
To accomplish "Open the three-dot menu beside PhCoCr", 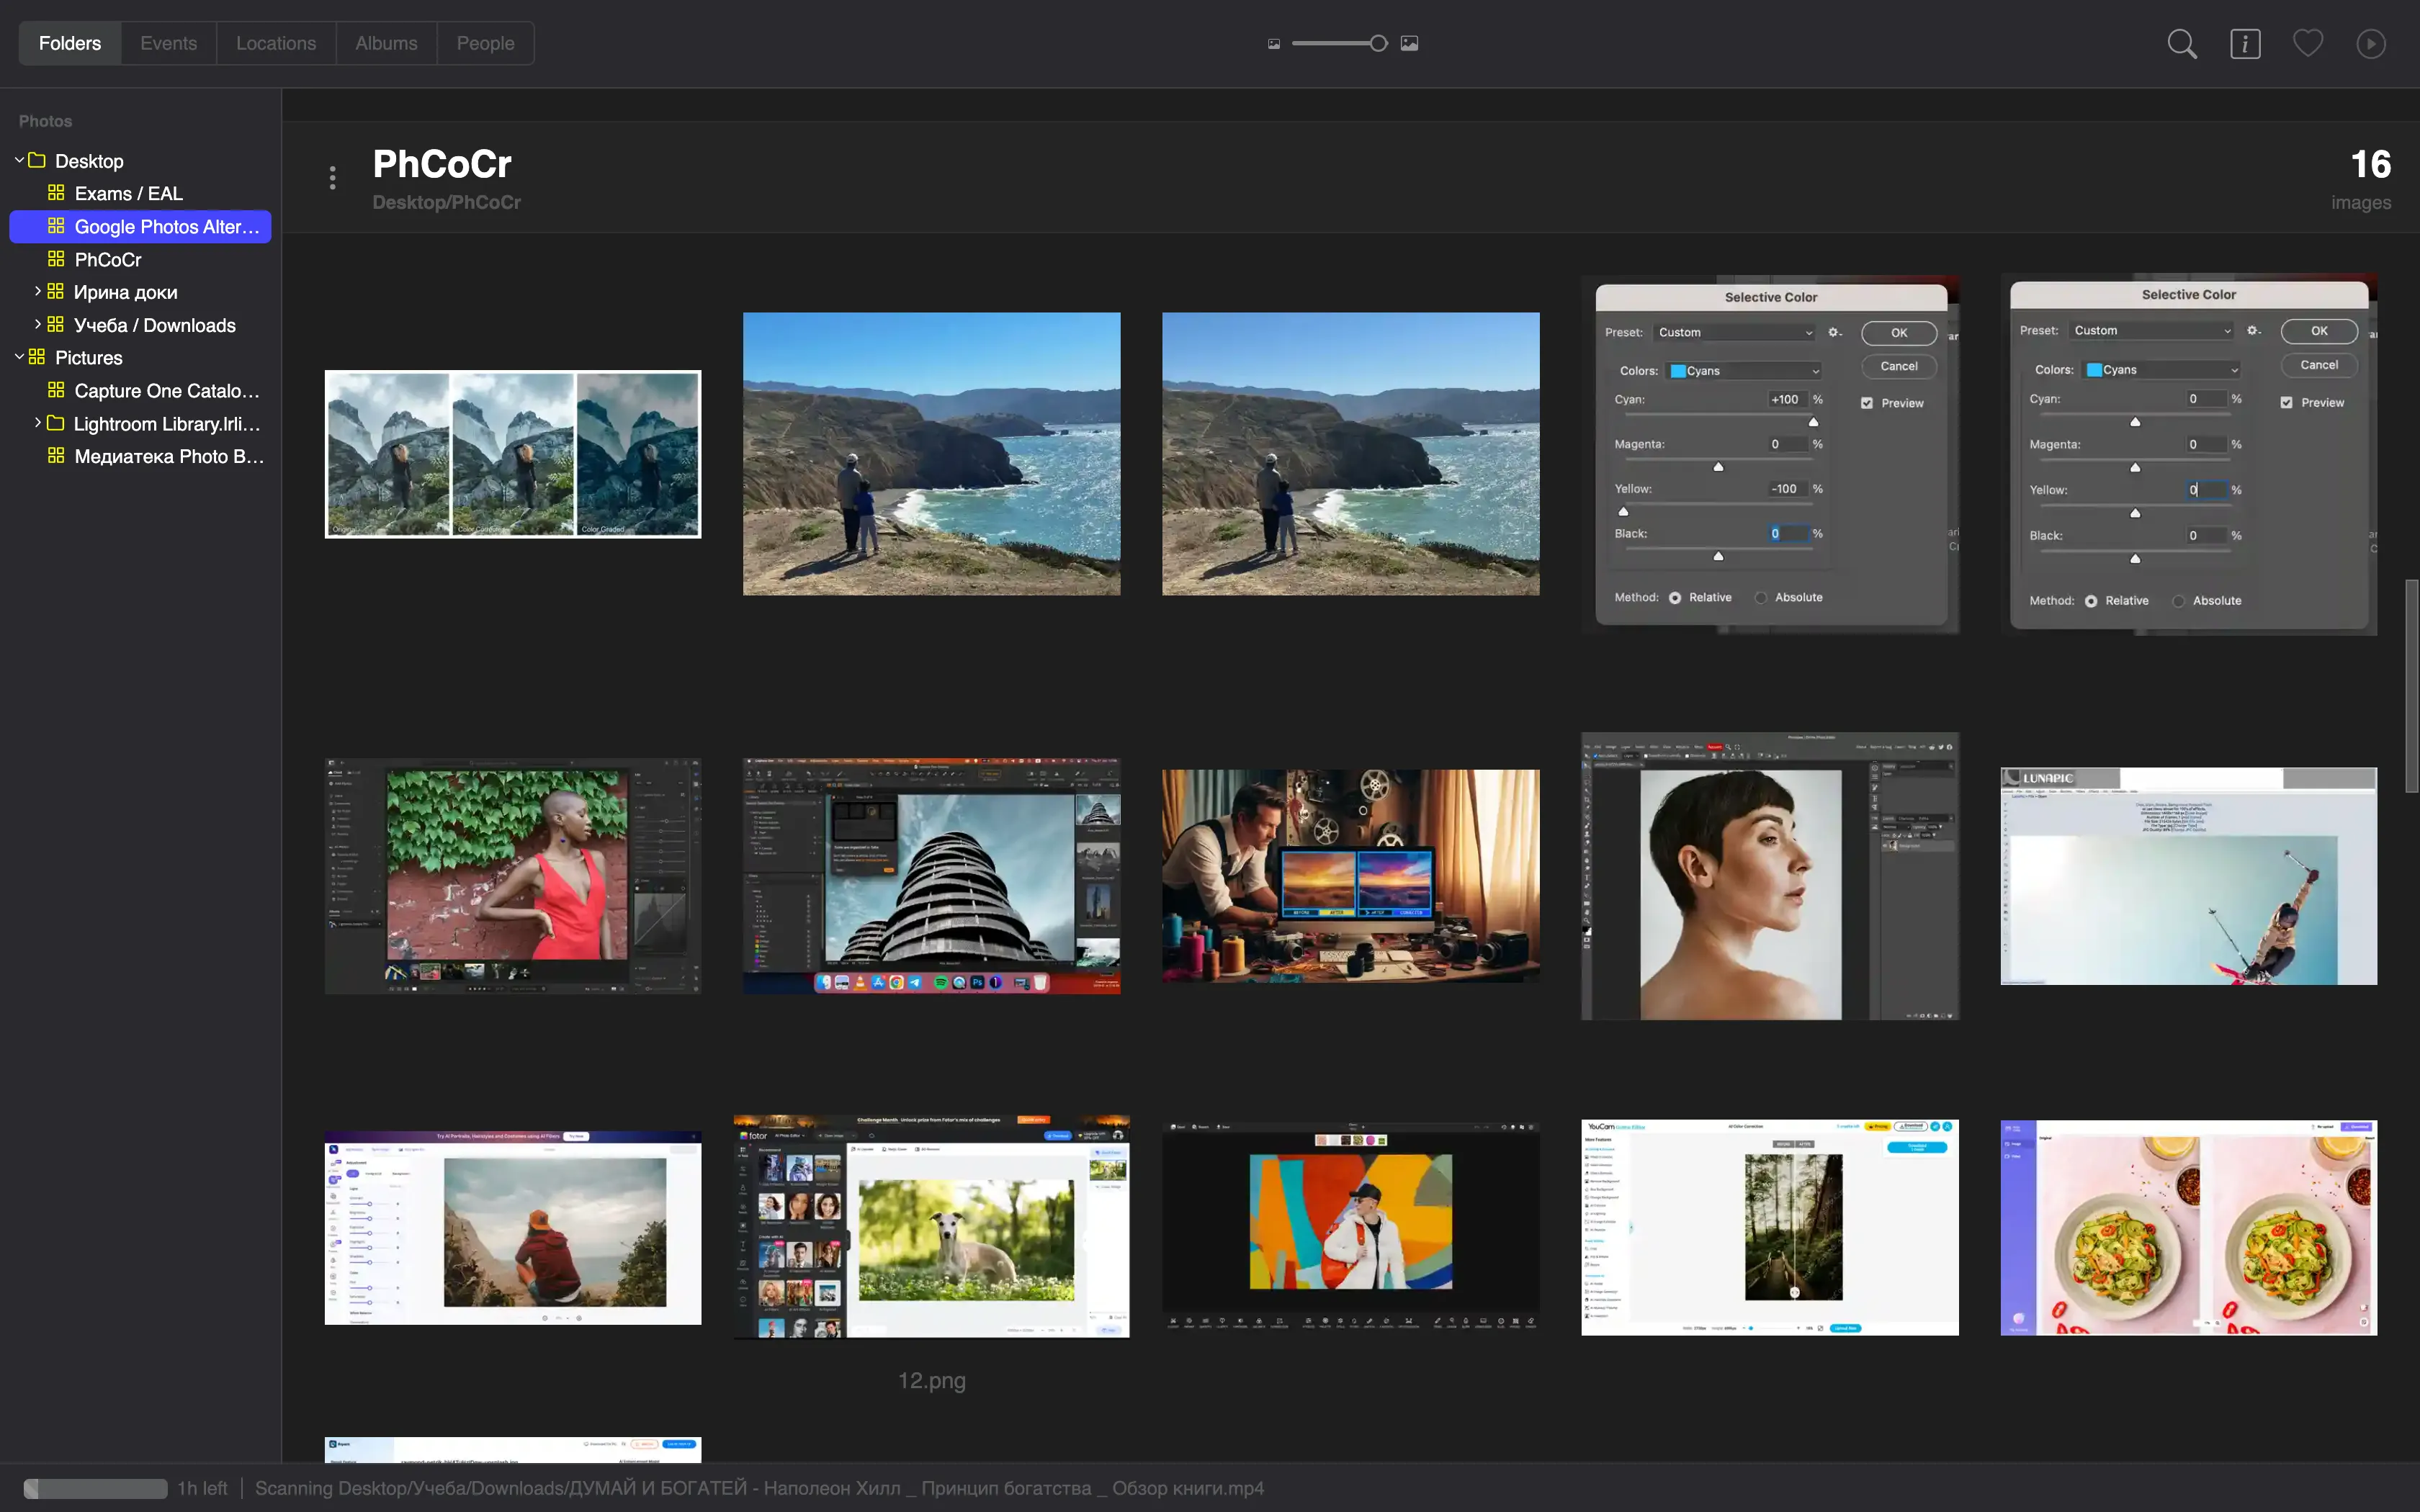I will click(x=332, y=178).
